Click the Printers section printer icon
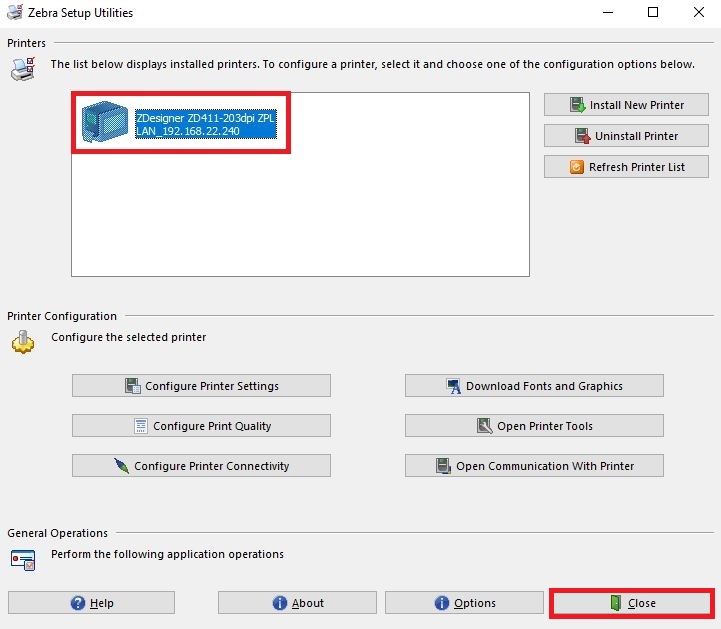 [23, 69]
